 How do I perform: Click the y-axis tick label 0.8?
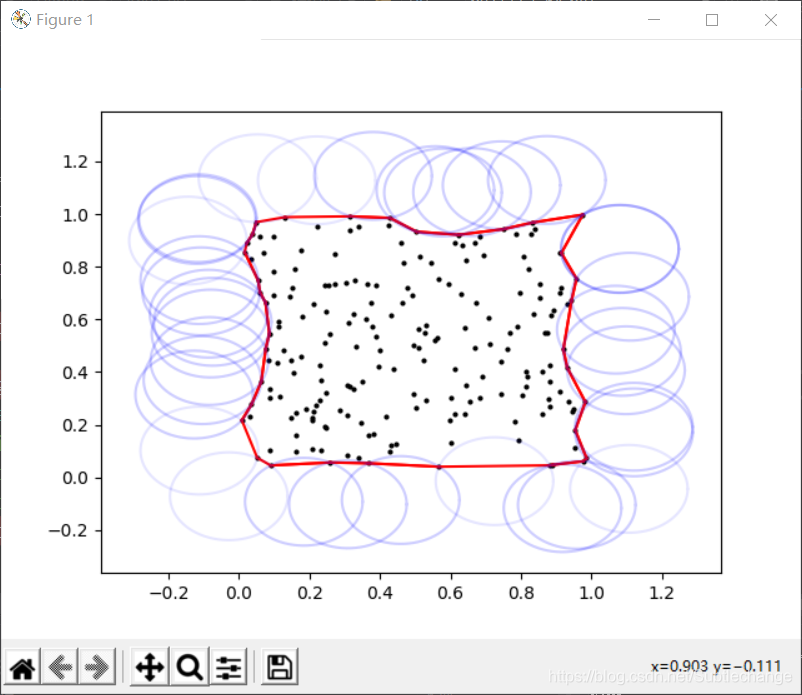[75, 267]
